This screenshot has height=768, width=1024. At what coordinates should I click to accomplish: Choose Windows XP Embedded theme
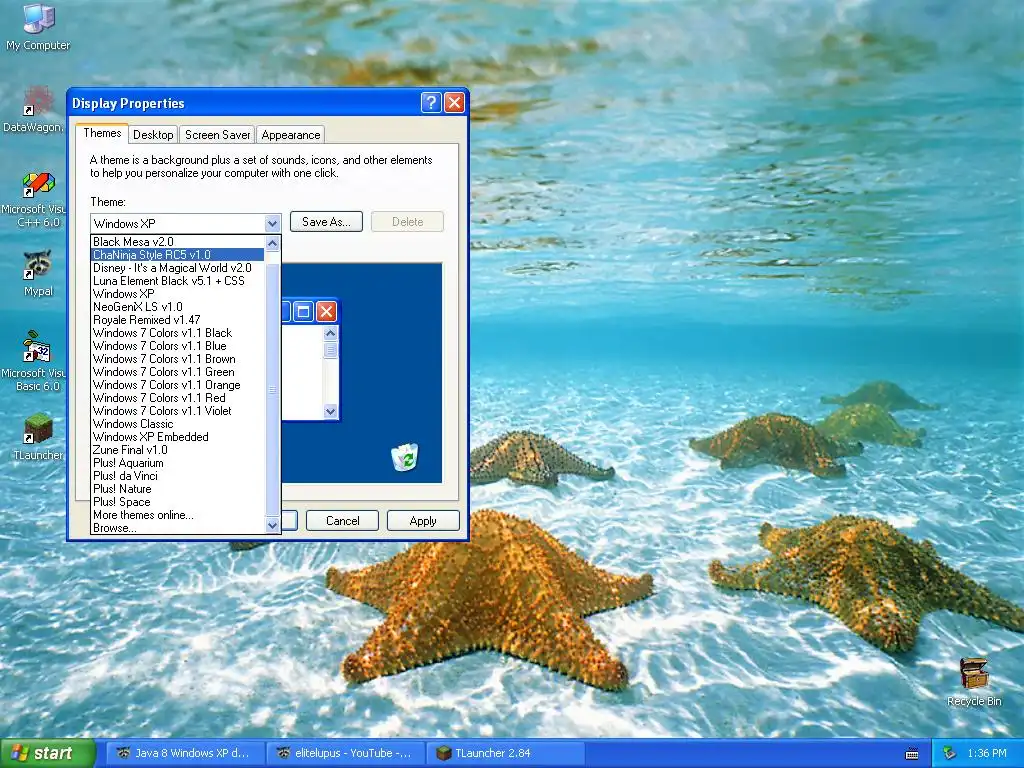coord(178,437)
